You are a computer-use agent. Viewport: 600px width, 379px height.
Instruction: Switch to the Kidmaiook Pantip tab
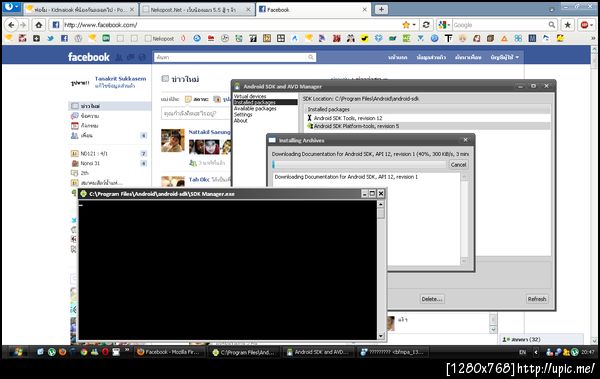pos(80,10)
